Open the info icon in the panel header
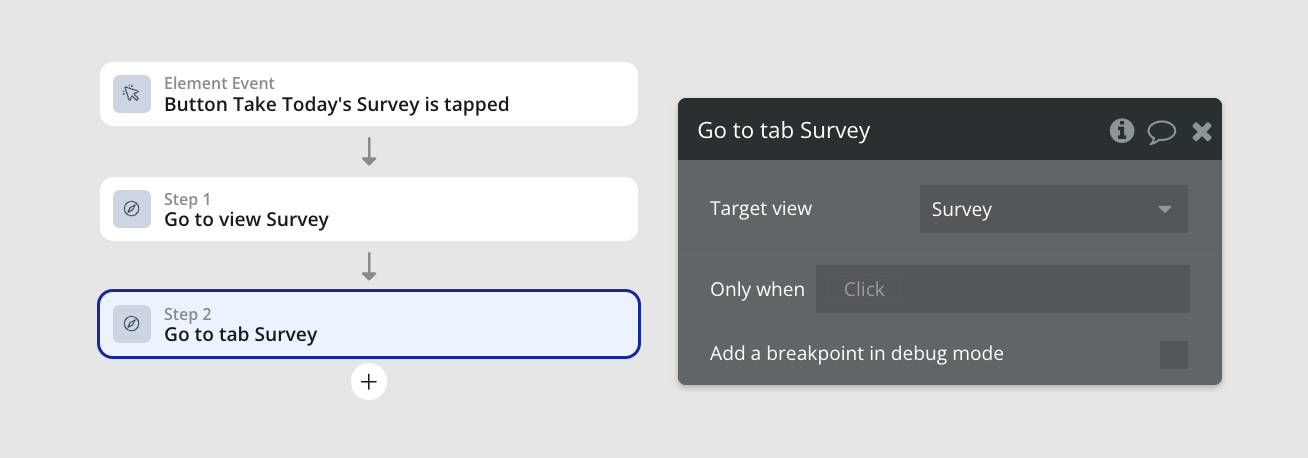Viewport: 1308px width, 458px height. click(x=1122, y=130)
